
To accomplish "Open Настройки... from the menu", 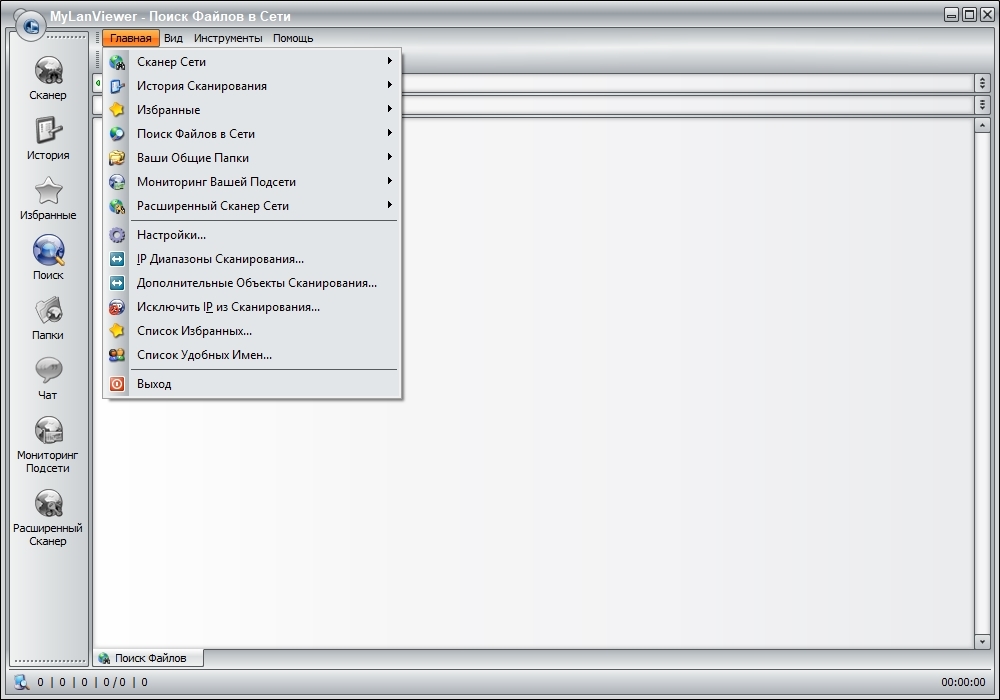I will [252, 235].
